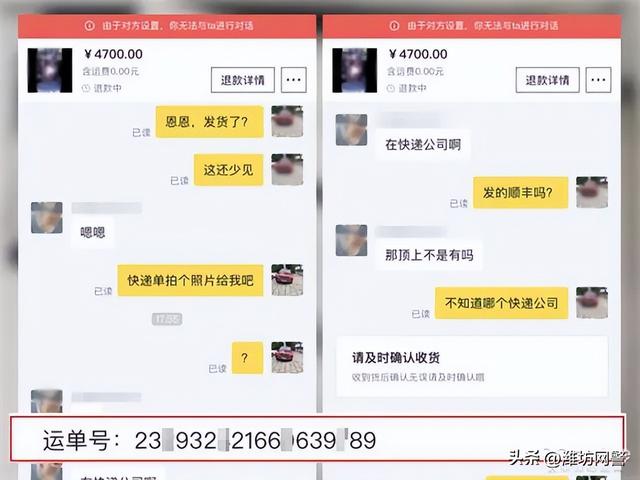640x480 pixels.
Task: Tap the avatar beside 这还少见 message
Action: pyautogui.click(x=287, y=169)
